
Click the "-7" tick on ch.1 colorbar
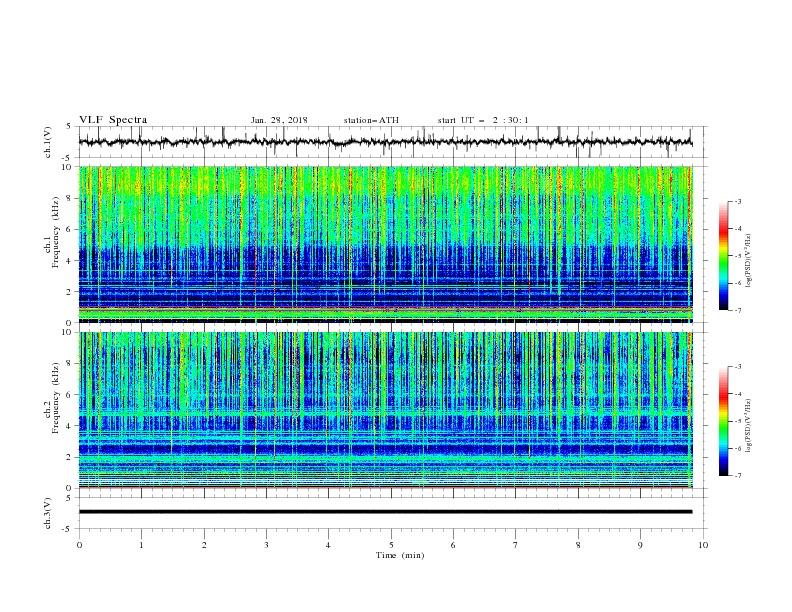tap(737, 310)
